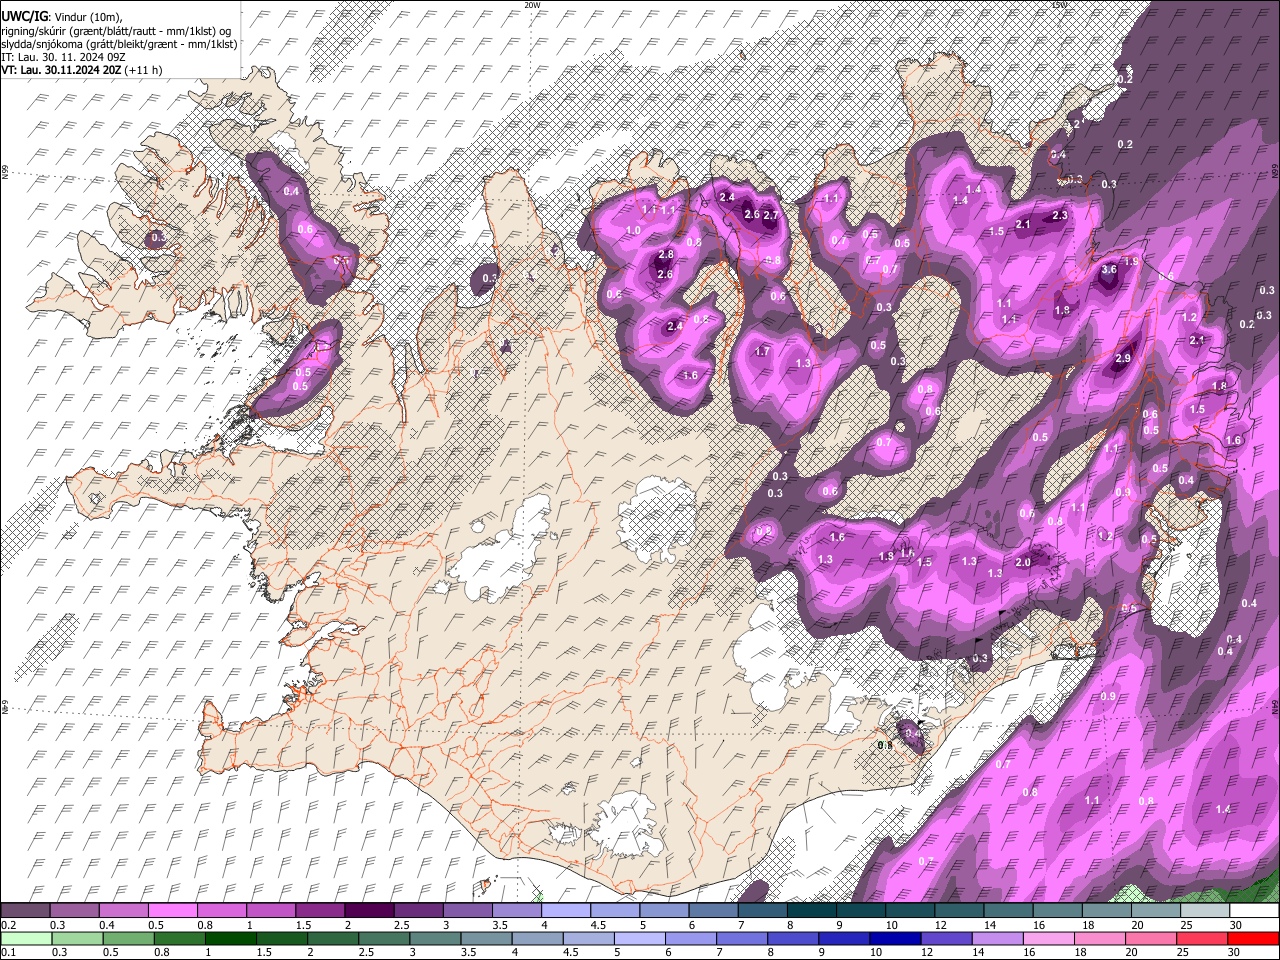Select the dark teal 8–9 snow-scale swatch

point(812,911)
